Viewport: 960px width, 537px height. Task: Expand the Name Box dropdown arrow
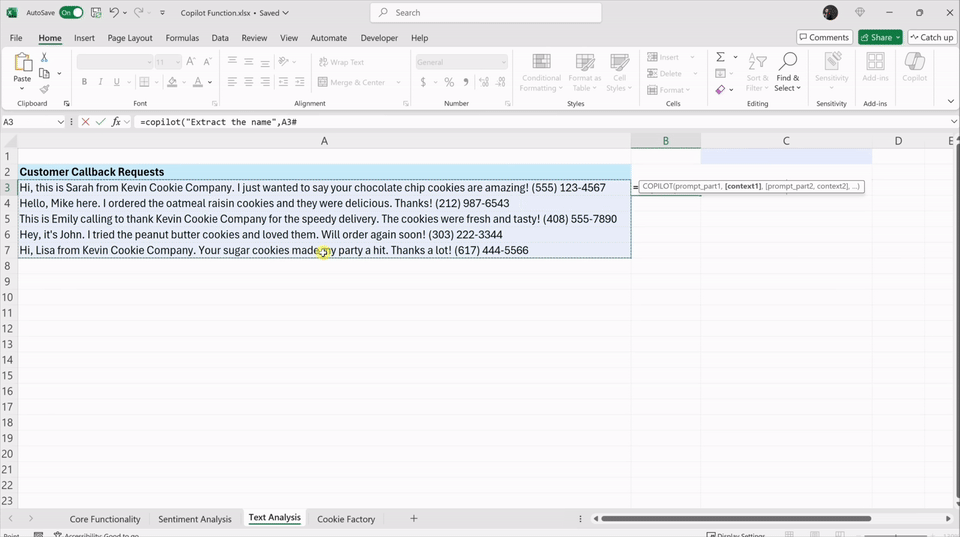pos(61,122)
